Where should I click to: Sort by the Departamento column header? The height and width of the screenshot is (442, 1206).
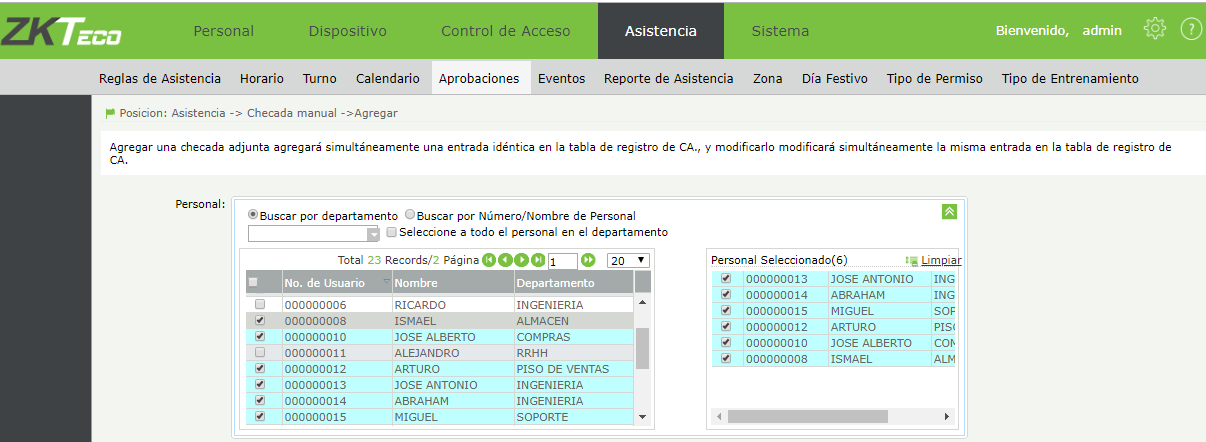point(574,283)
